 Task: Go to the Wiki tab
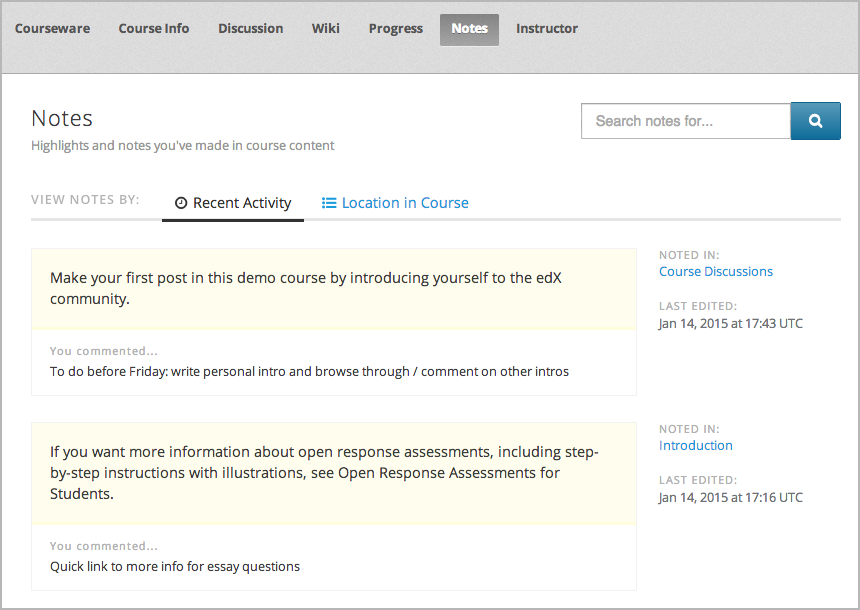pos(325,29)
